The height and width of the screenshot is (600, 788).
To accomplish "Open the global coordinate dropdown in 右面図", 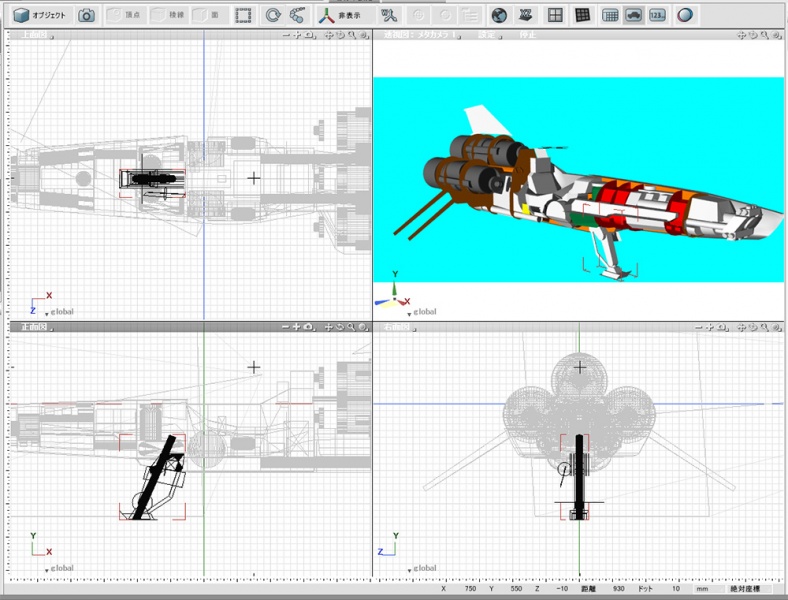I will (422, 568).
